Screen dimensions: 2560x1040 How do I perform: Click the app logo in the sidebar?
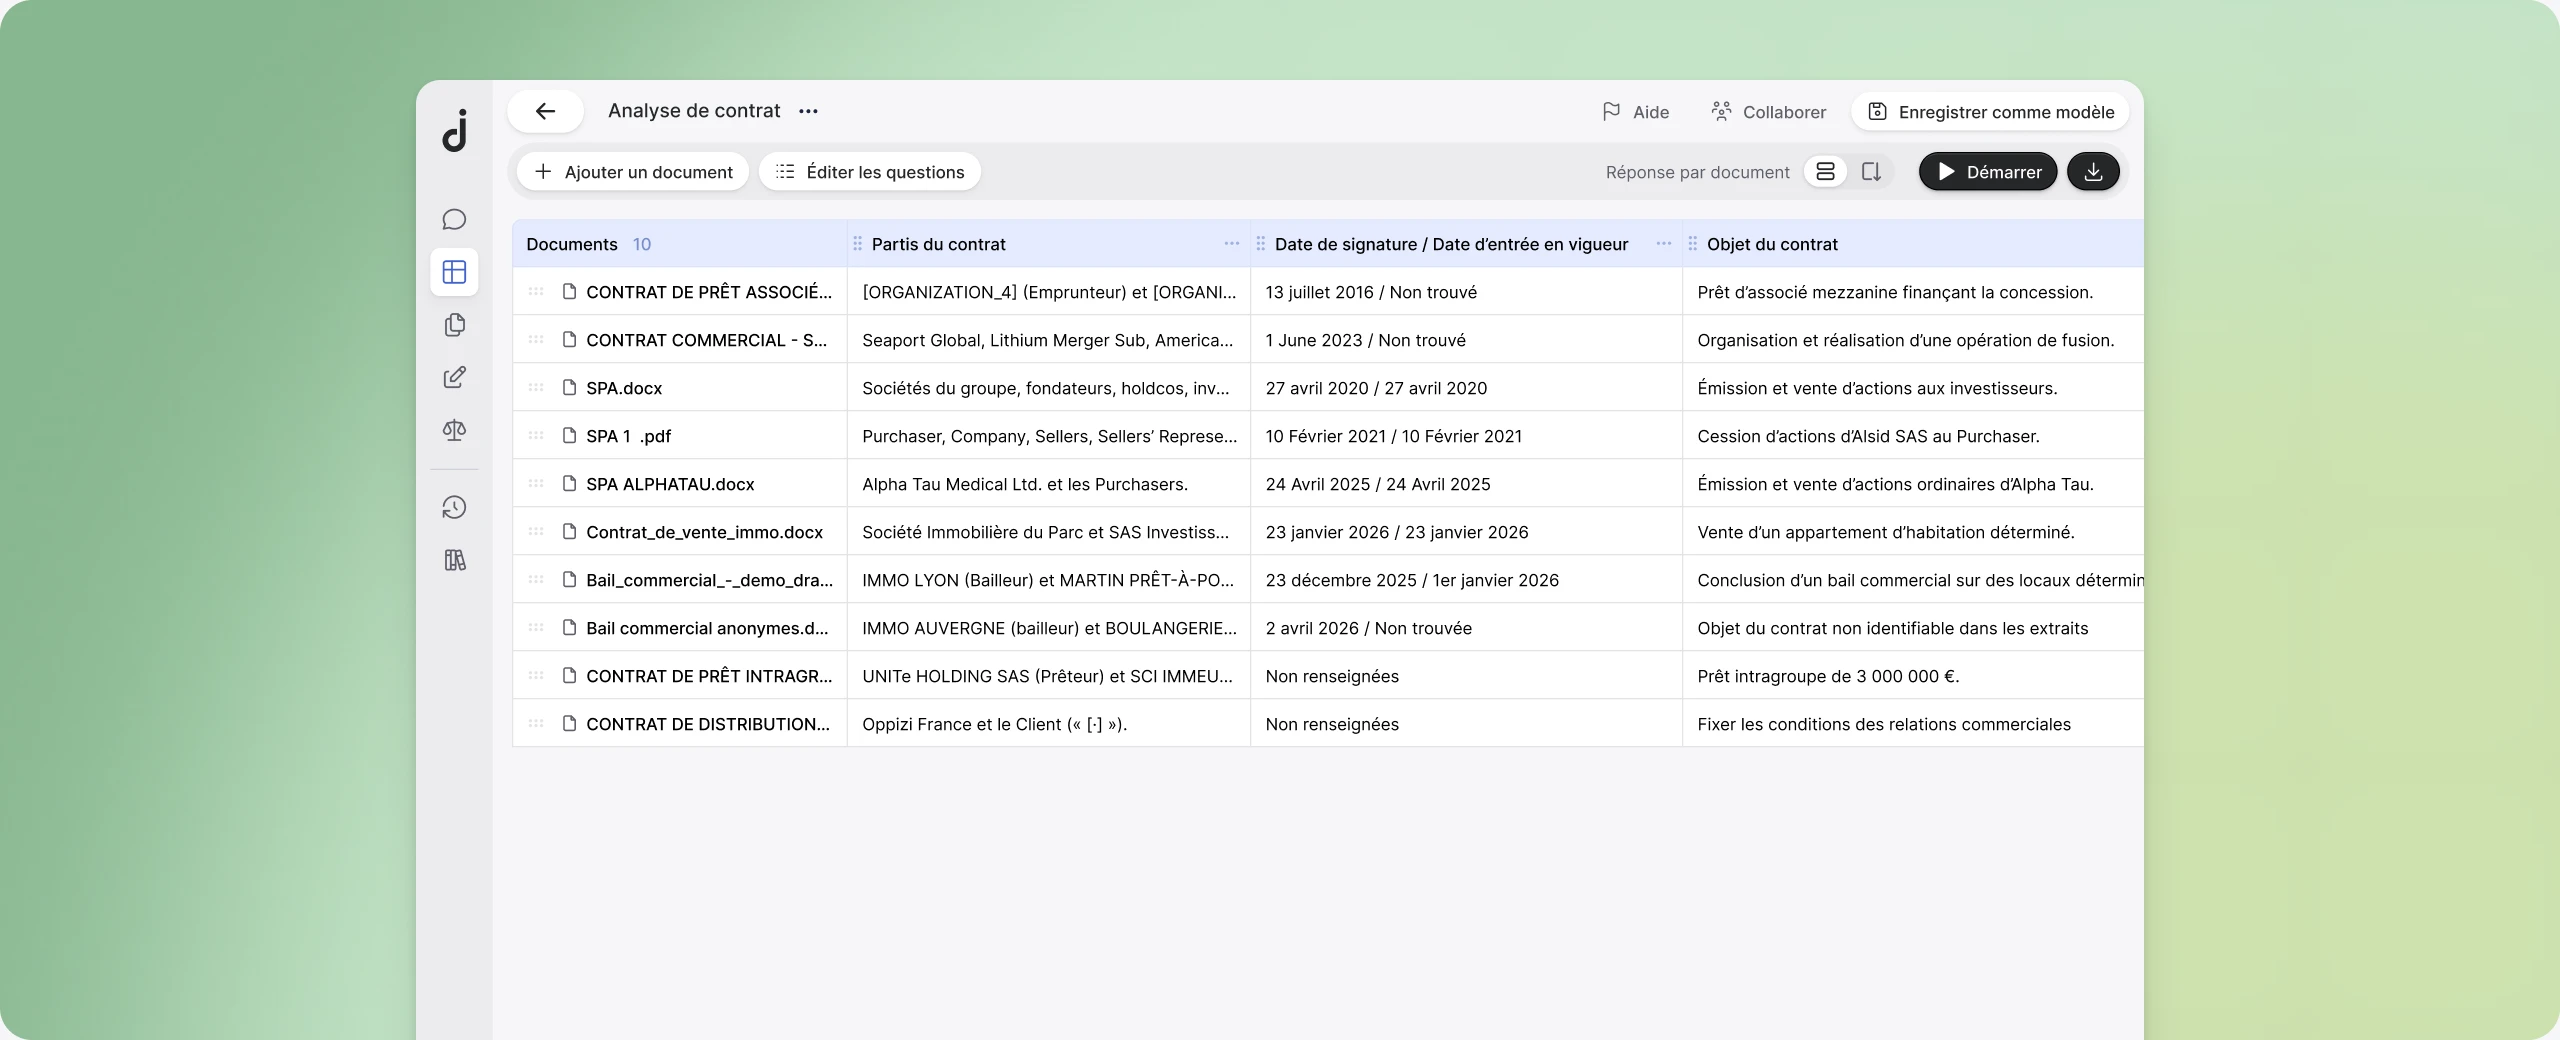455,130
